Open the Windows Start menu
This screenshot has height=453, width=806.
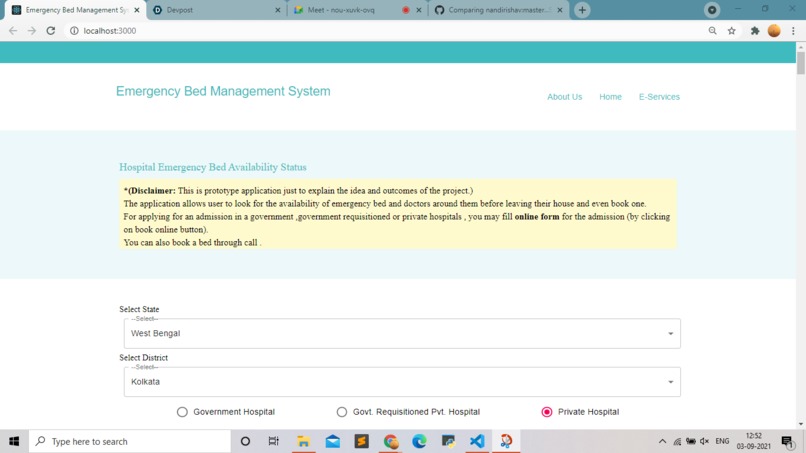14,441
